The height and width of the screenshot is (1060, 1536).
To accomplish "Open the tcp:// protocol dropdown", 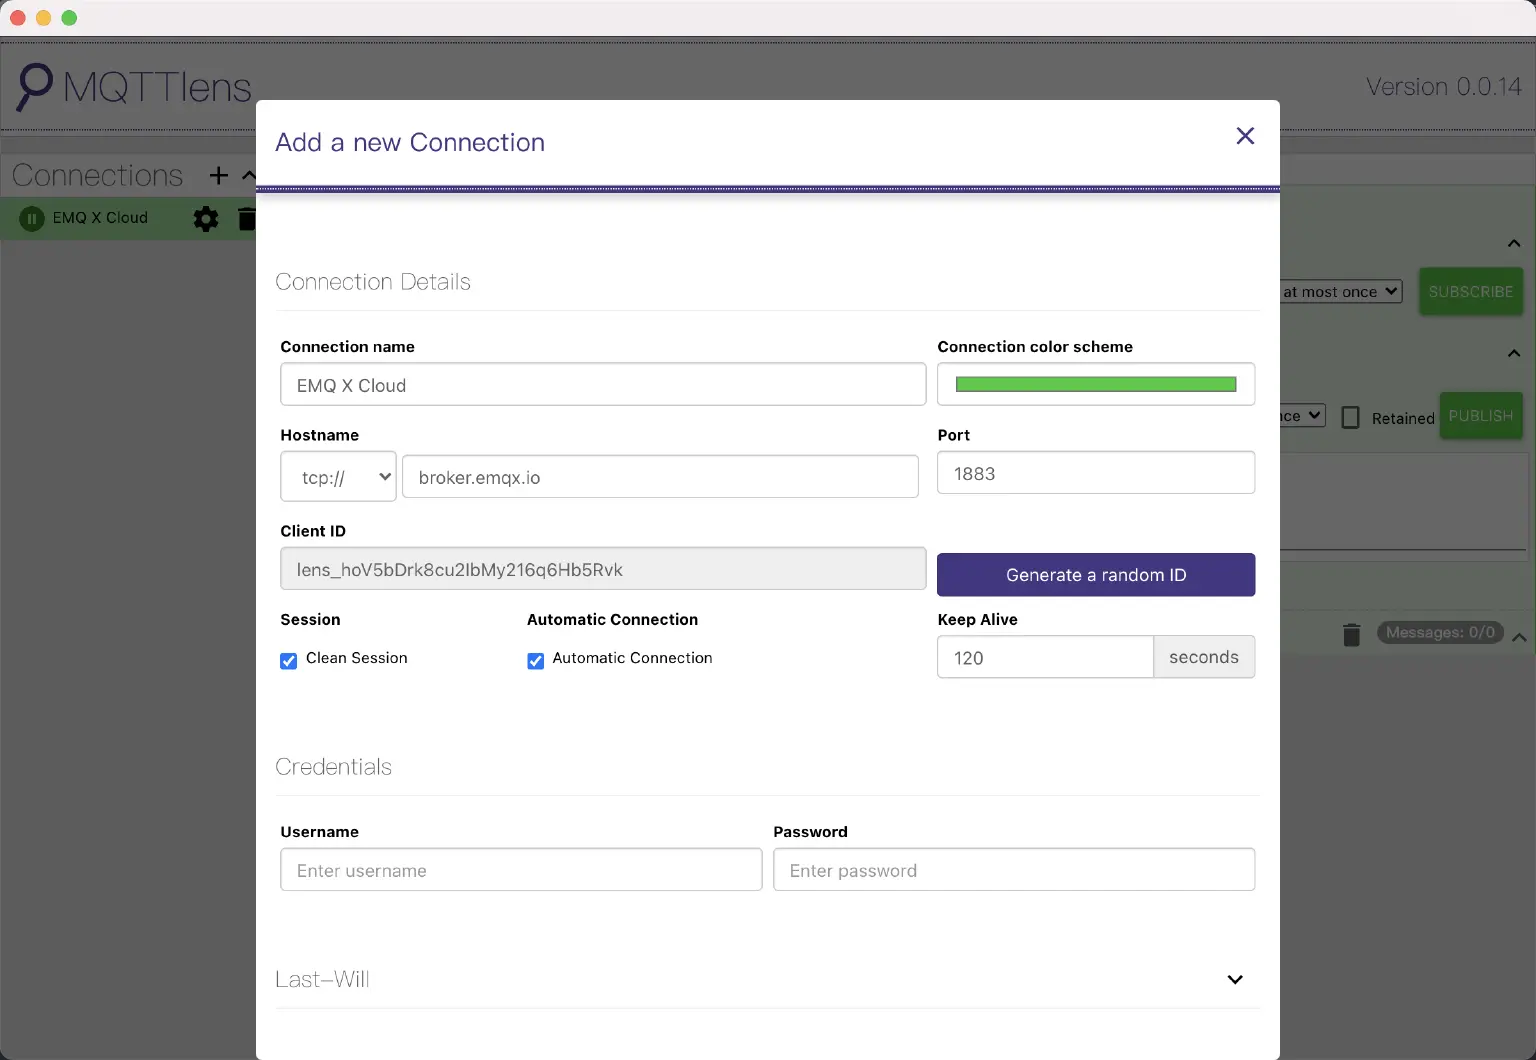I will coord(338,476).
